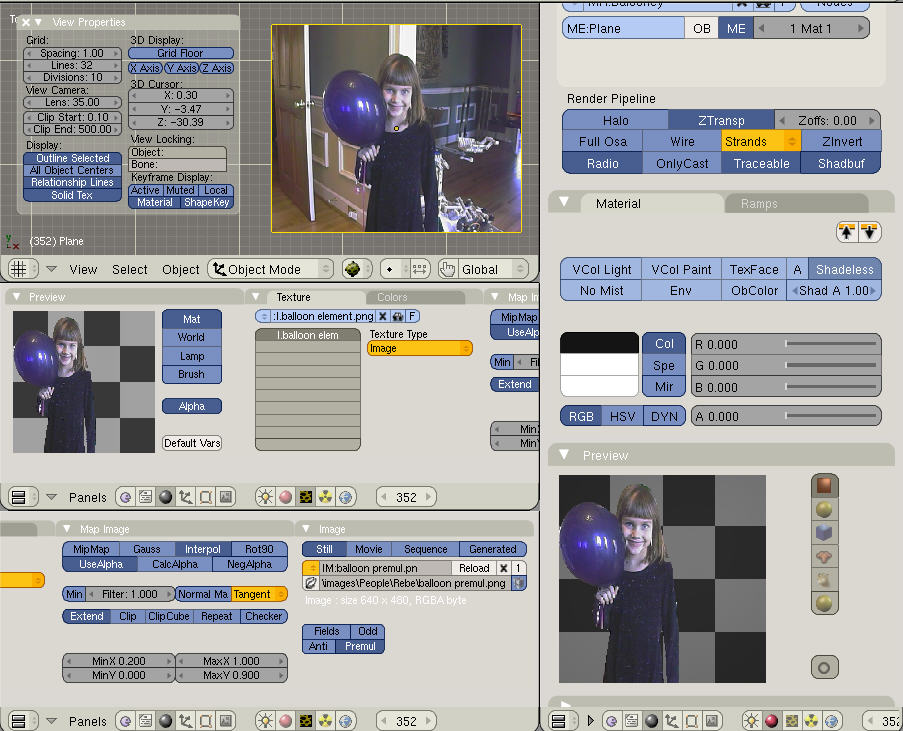
Task: Select Generated image source
Action: 493,549
